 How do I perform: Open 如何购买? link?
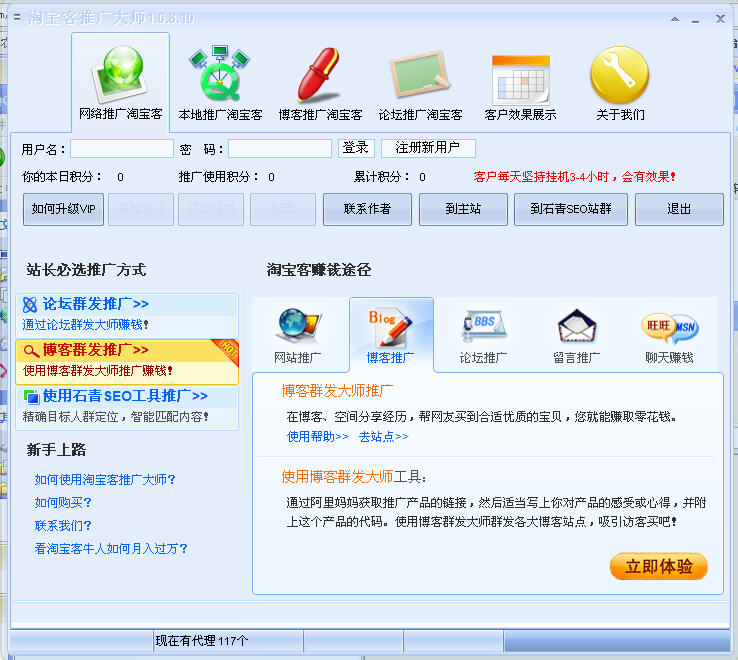point(63,502)
